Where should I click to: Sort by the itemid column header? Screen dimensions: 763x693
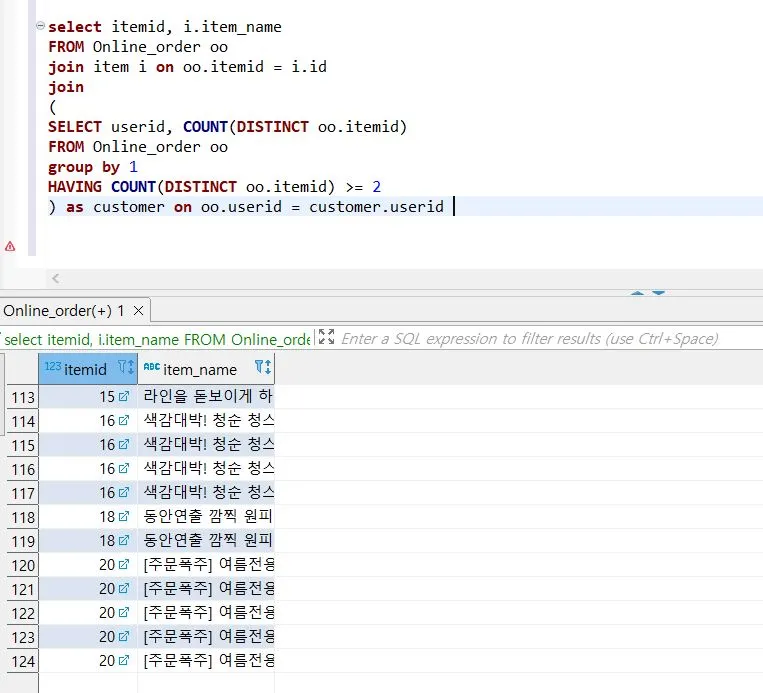coord(85,369)
